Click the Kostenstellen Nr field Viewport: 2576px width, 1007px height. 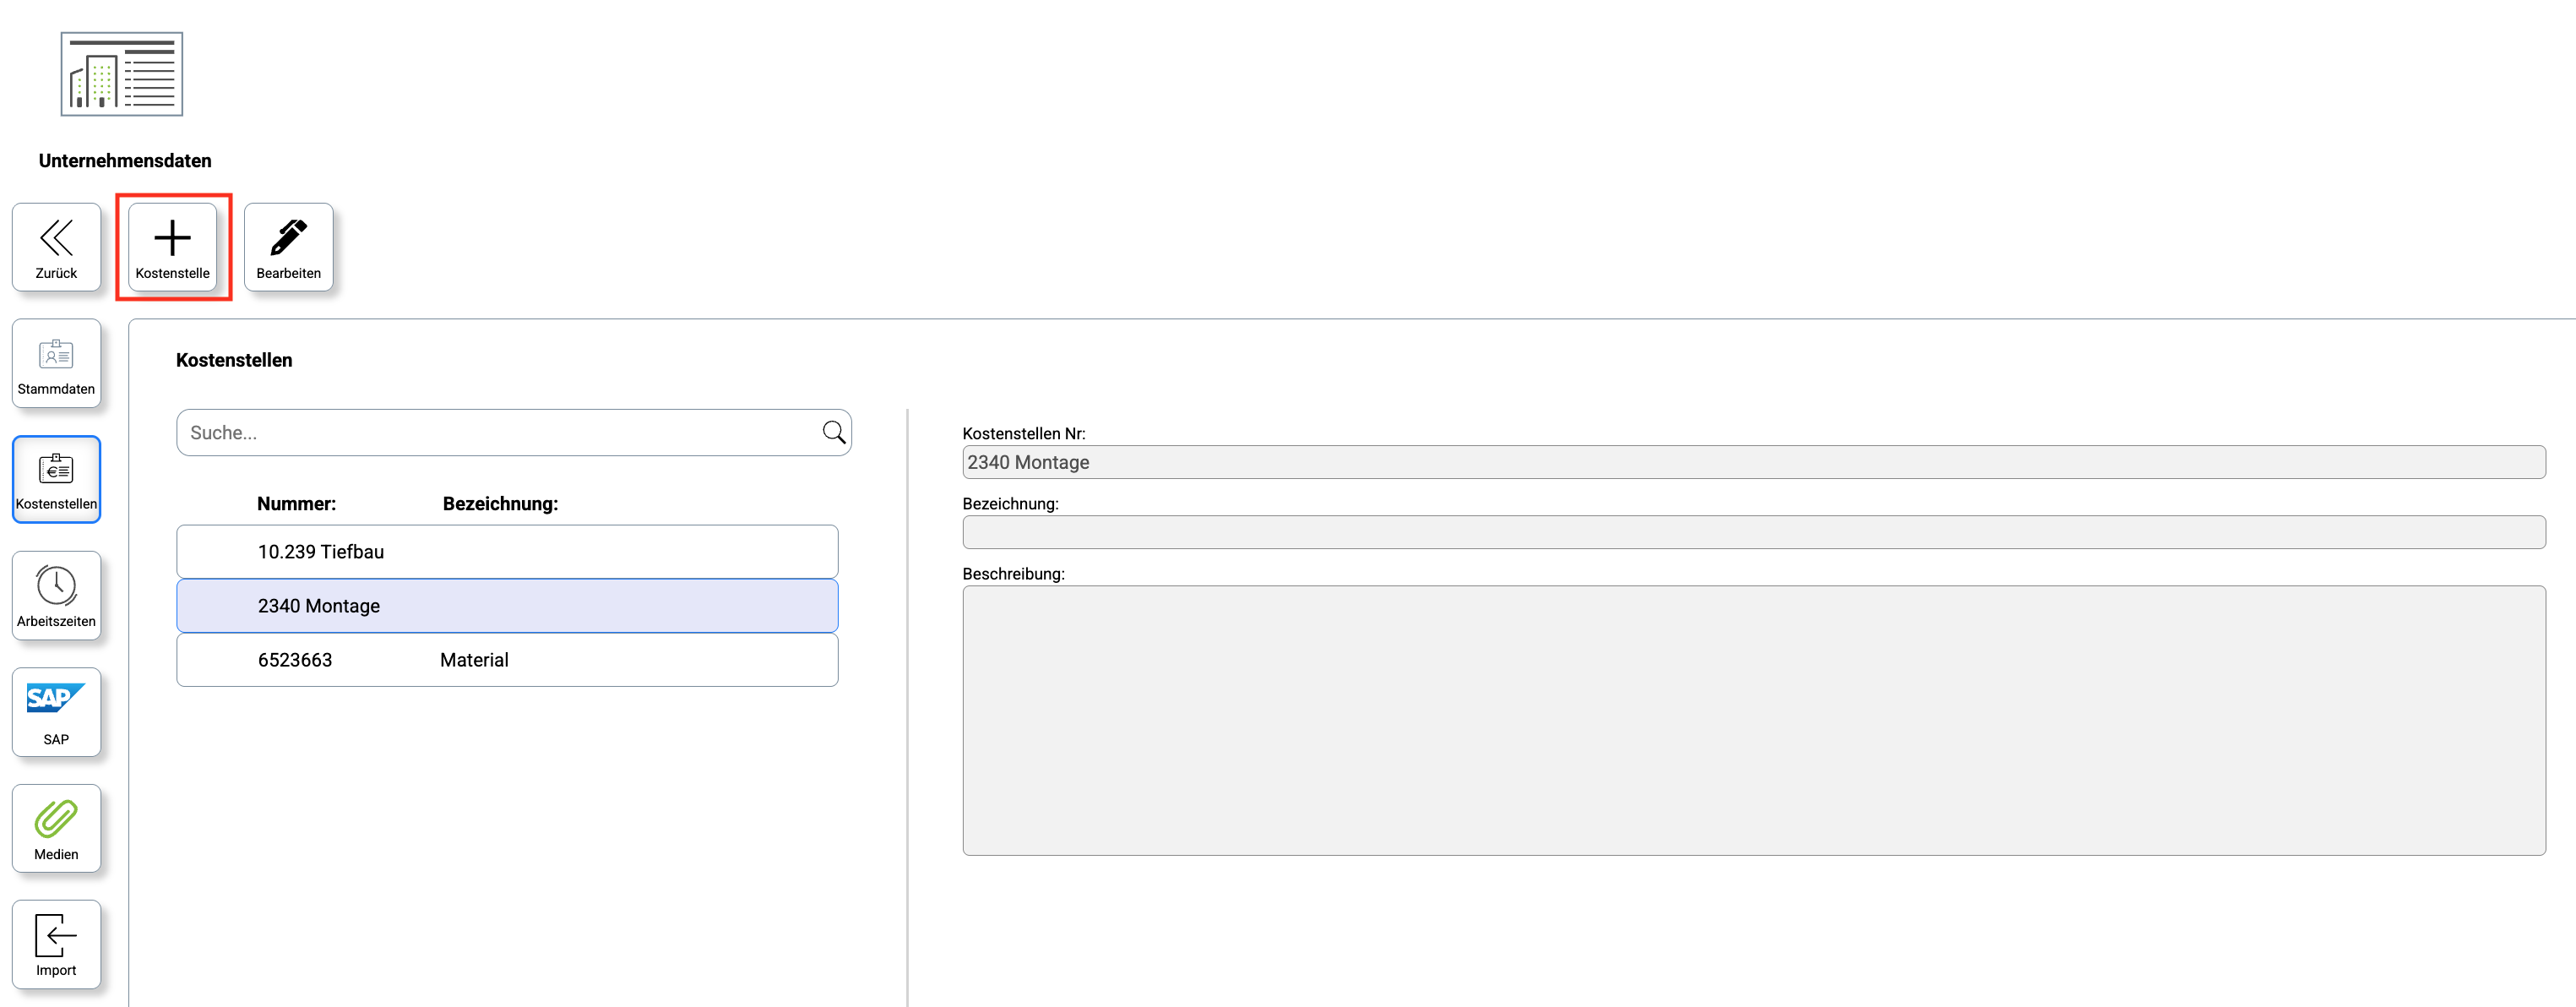click(1753, 462)
